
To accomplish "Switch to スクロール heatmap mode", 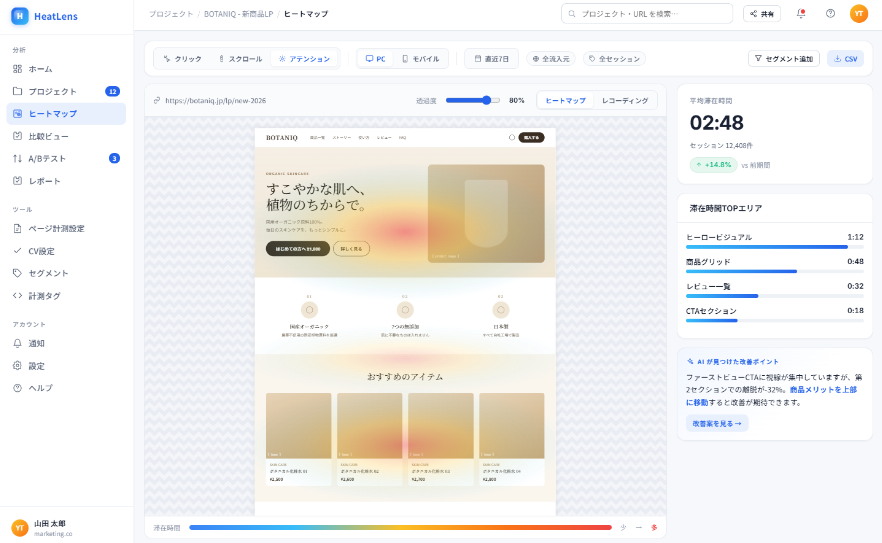I will tap(240, 59).
